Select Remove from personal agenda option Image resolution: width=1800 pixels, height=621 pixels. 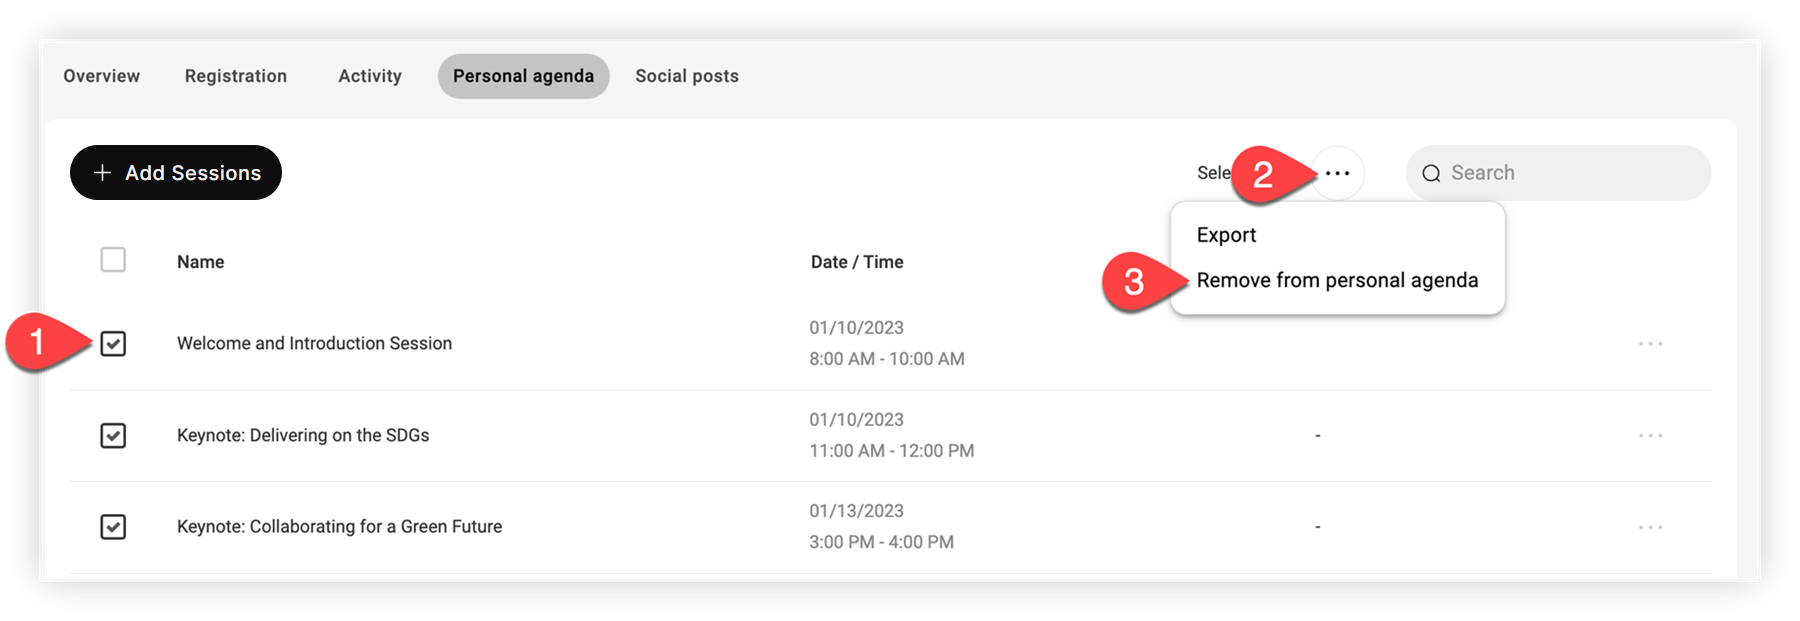tap(1337, 281)
